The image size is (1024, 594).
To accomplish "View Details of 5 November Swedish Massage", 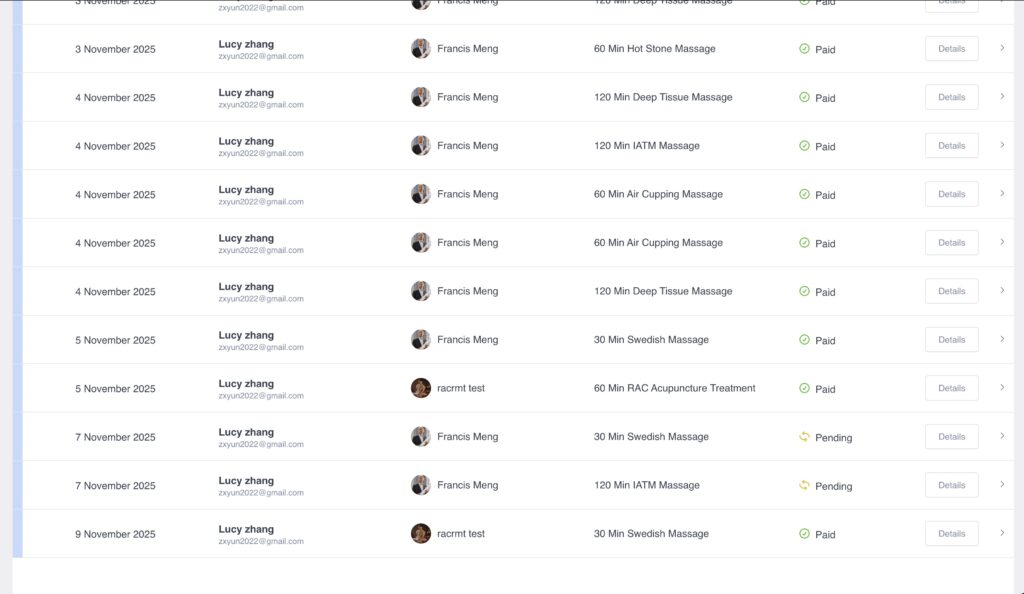I will click(x=951, y=340).
